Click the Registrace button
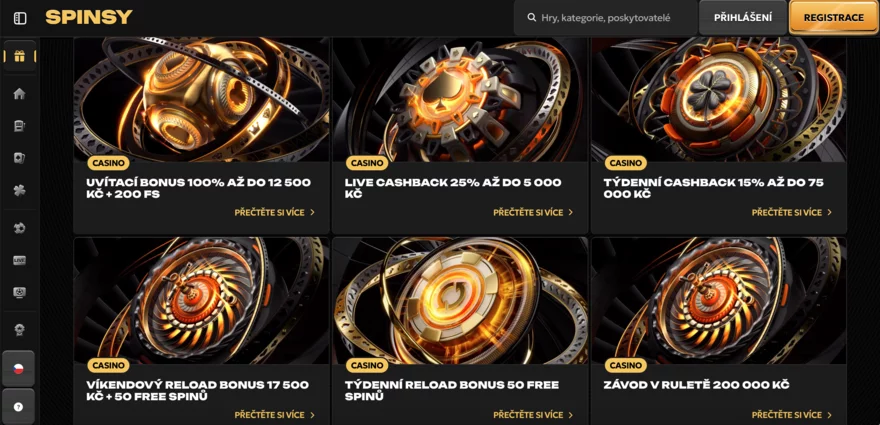880x425 pixels. point(833,18)
